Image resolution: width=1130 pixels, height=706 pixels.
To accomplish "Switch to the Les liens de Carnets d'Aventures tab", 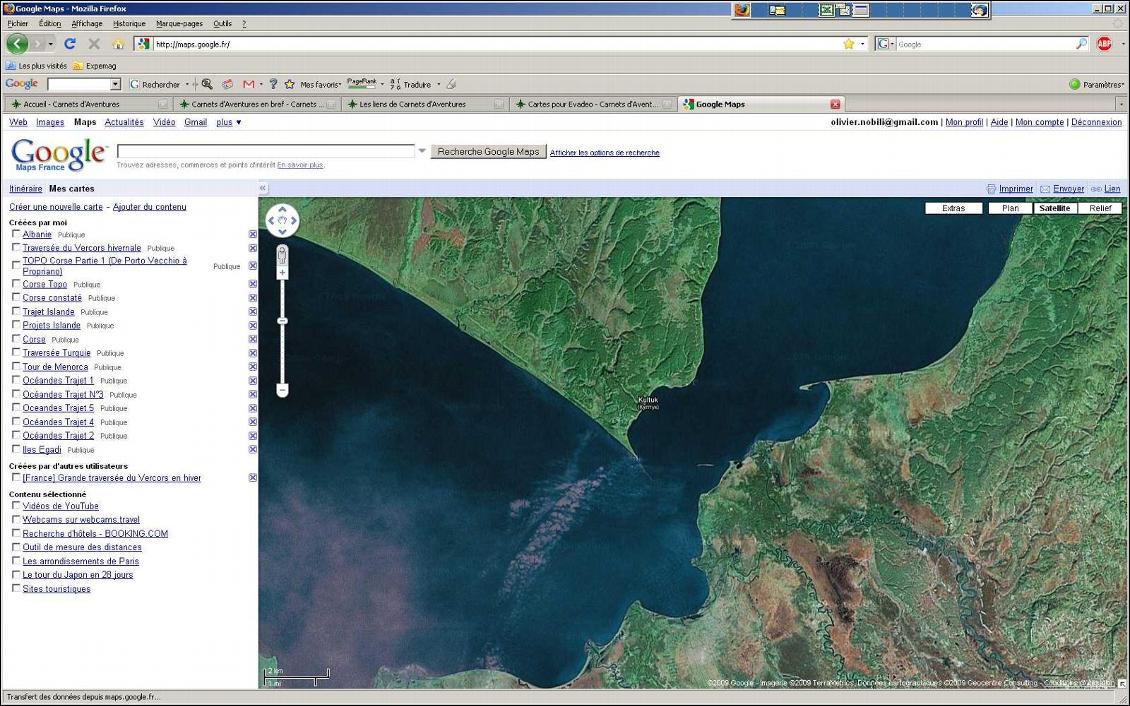I will [x=424, y=104].
